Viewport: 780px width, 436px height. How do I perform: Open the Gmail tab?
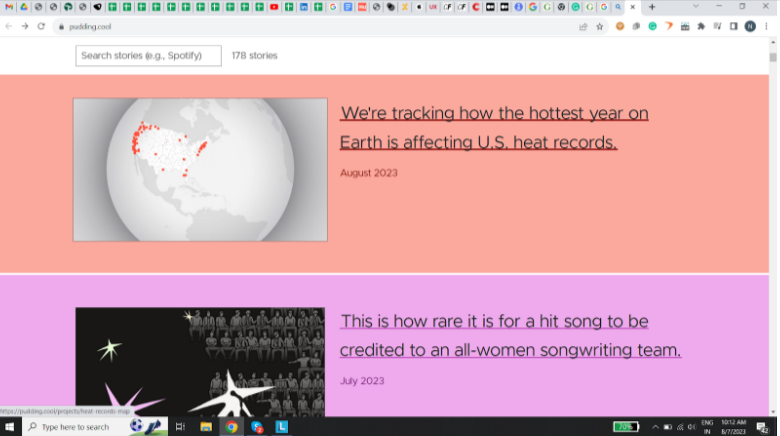(x=9, y=7)
